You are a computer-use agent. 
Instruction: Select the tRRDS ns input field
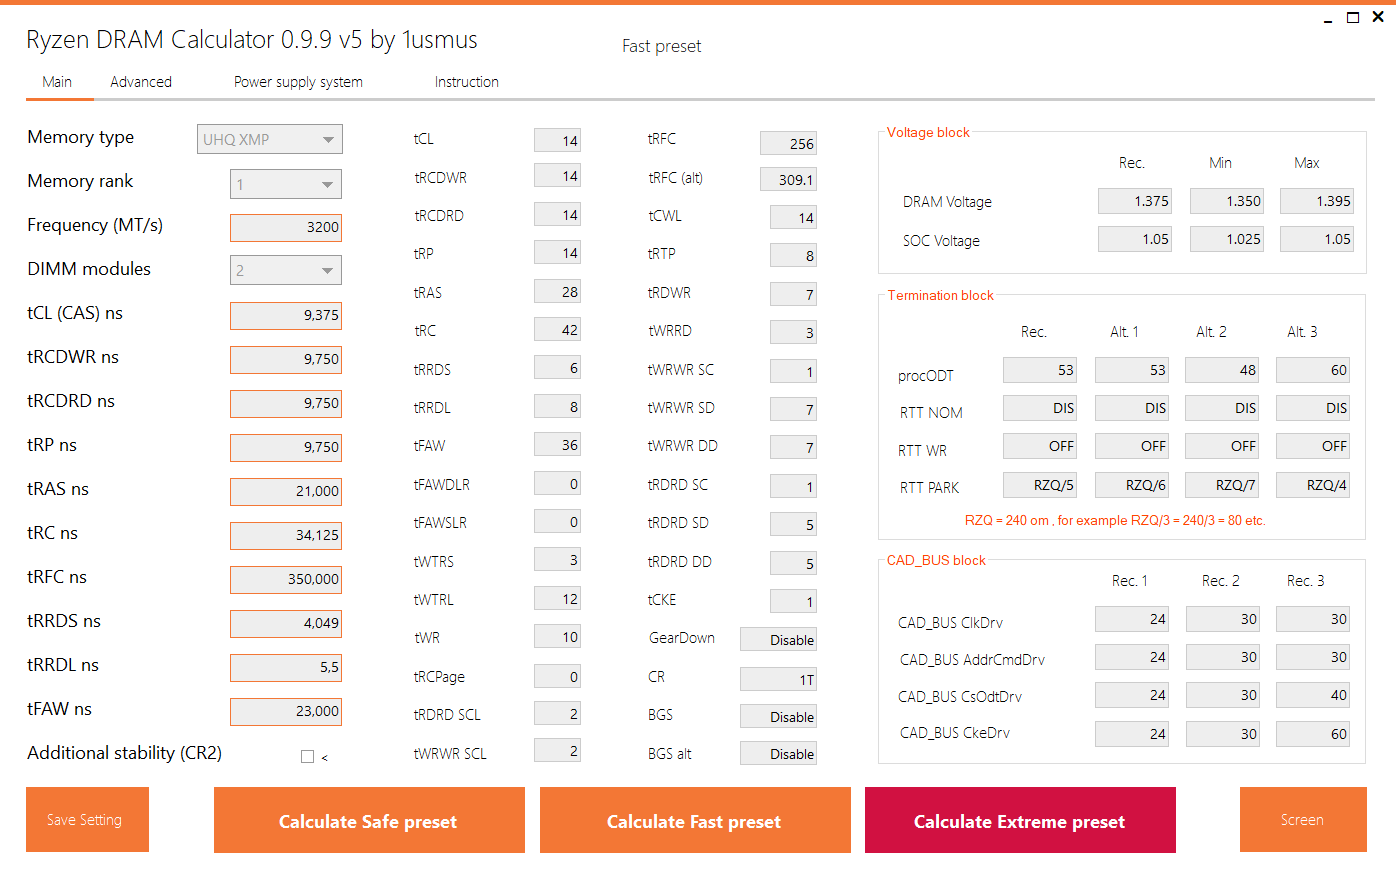tap(286, 623)
